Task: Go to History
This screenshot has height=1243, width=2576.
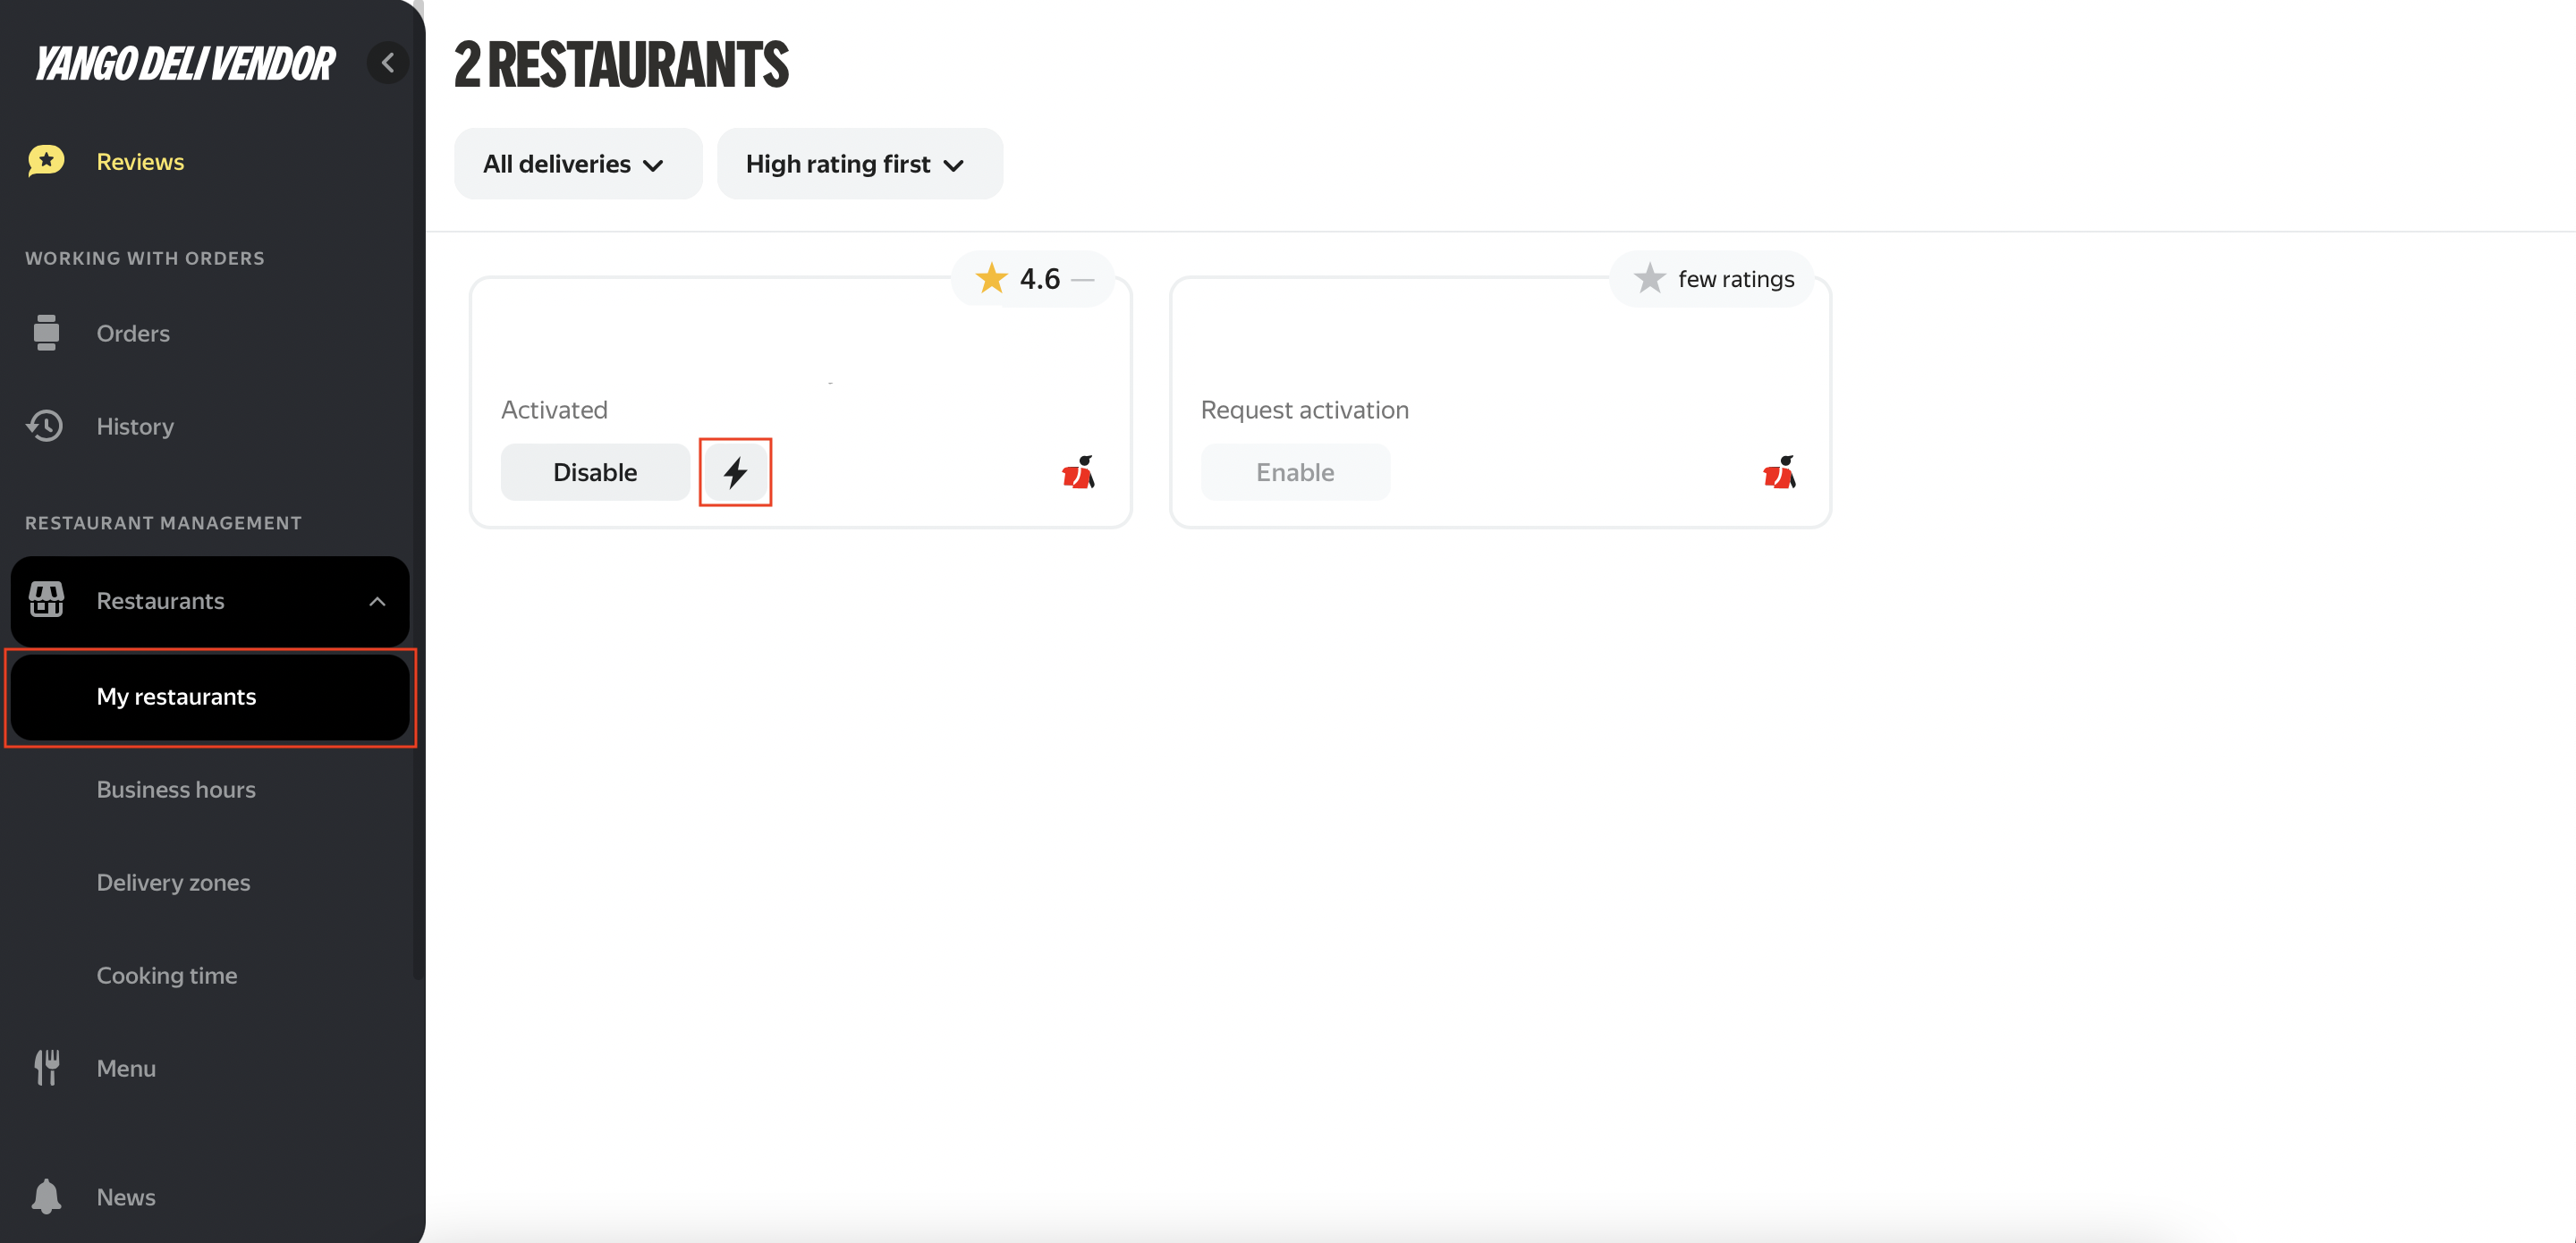Action: click(x=135, y=426)
